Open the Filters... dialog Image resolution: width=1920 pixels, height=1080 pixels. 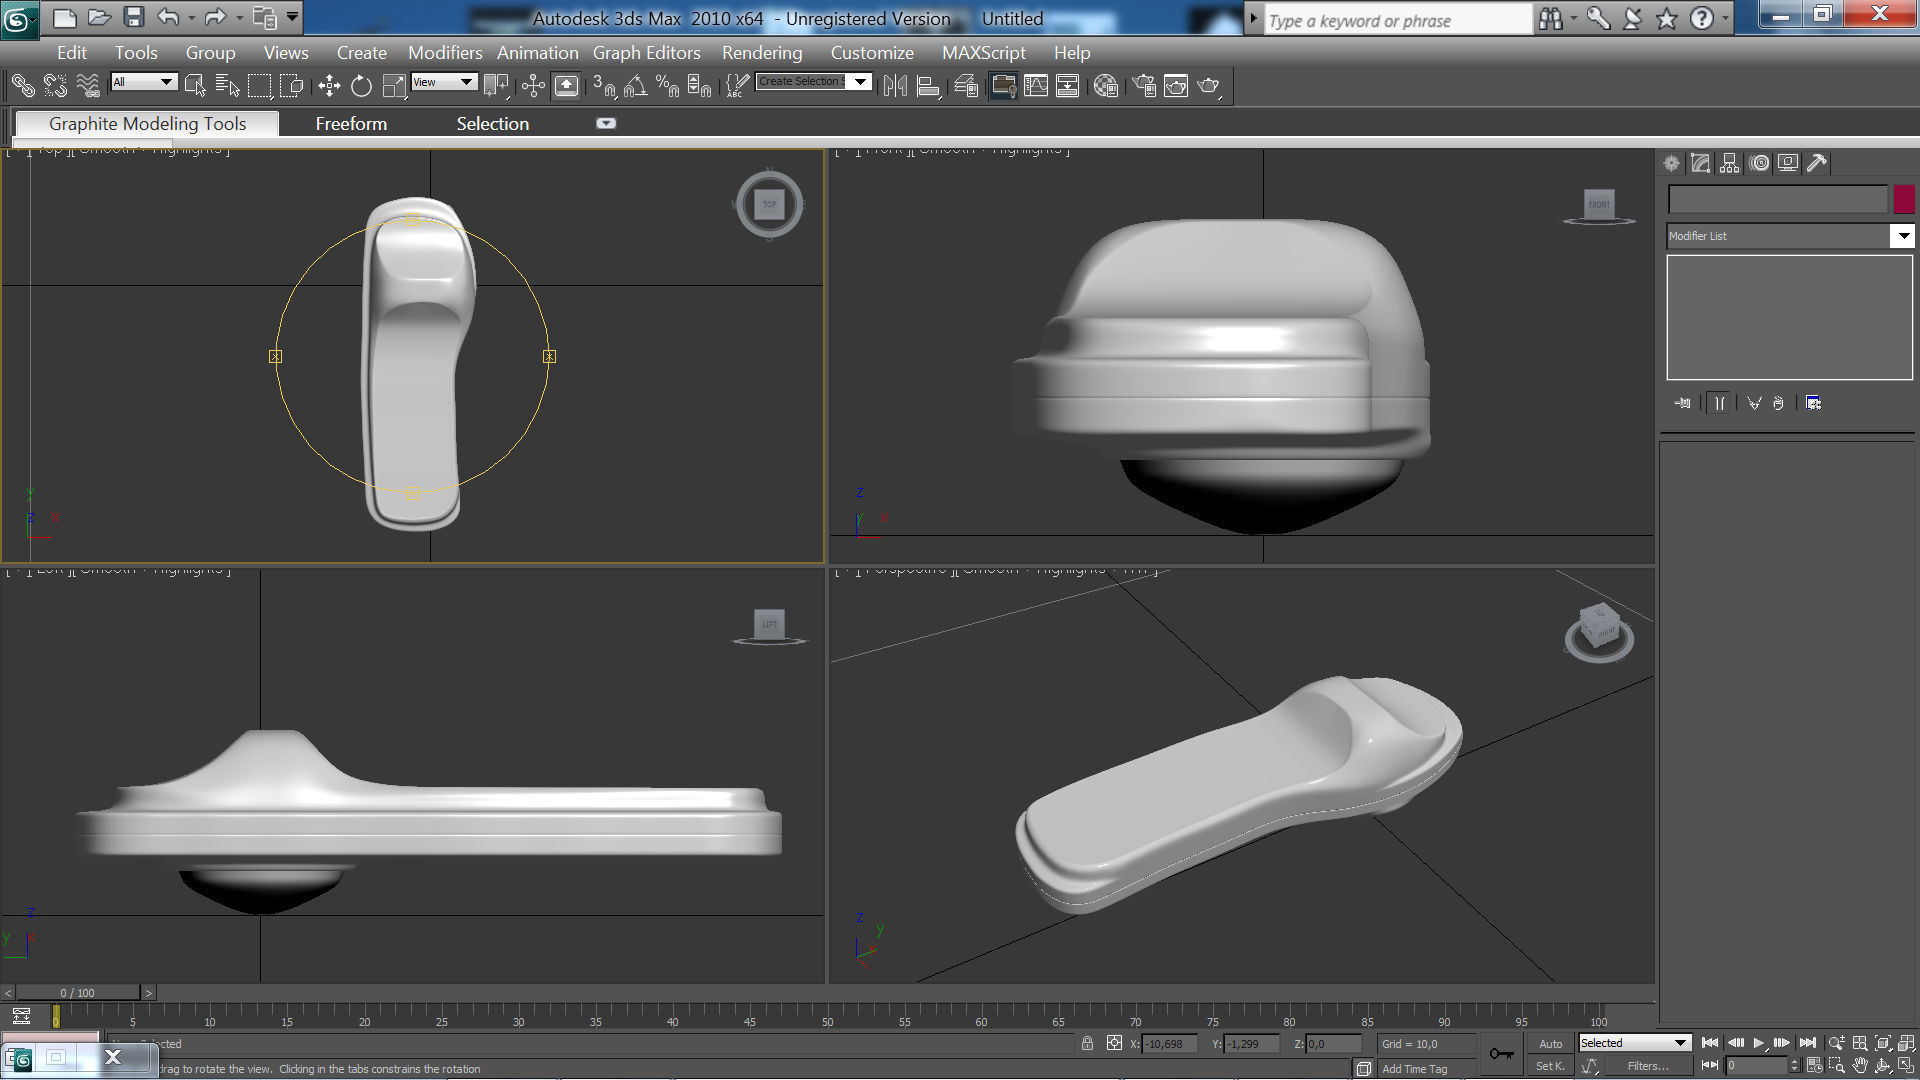click(1650, 1065)
